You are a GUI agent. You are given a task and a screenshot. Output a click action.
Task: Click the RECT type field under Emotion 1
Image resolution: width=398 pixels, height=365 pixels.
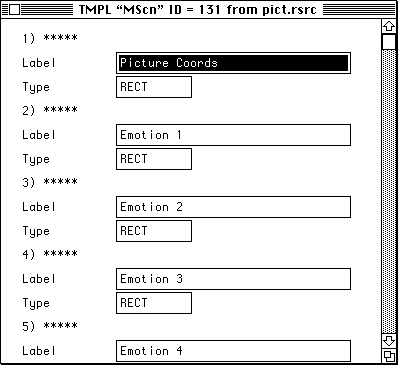pyautogui.click(x=154, y=159)
